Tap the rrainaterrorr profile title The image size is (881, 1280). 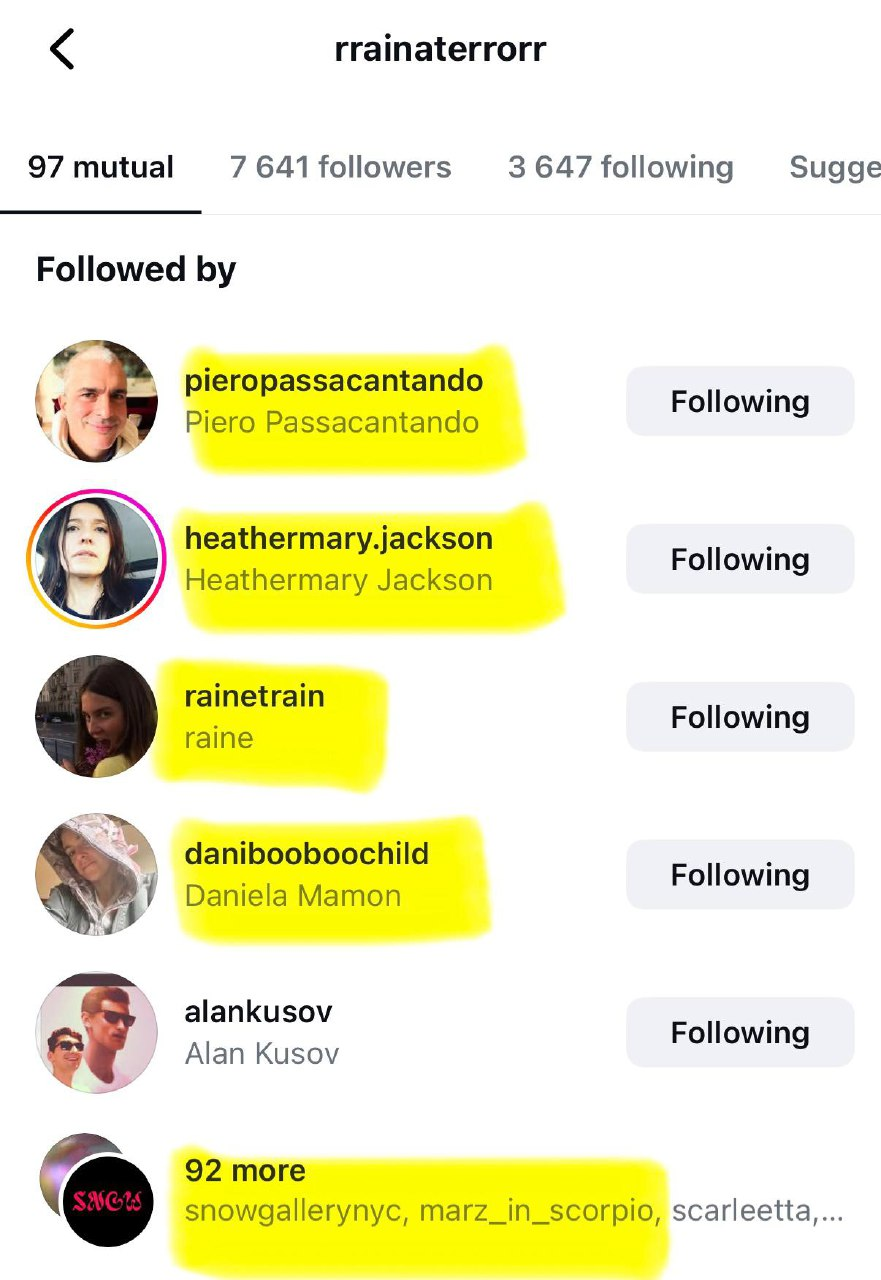[x=441, y=50]
